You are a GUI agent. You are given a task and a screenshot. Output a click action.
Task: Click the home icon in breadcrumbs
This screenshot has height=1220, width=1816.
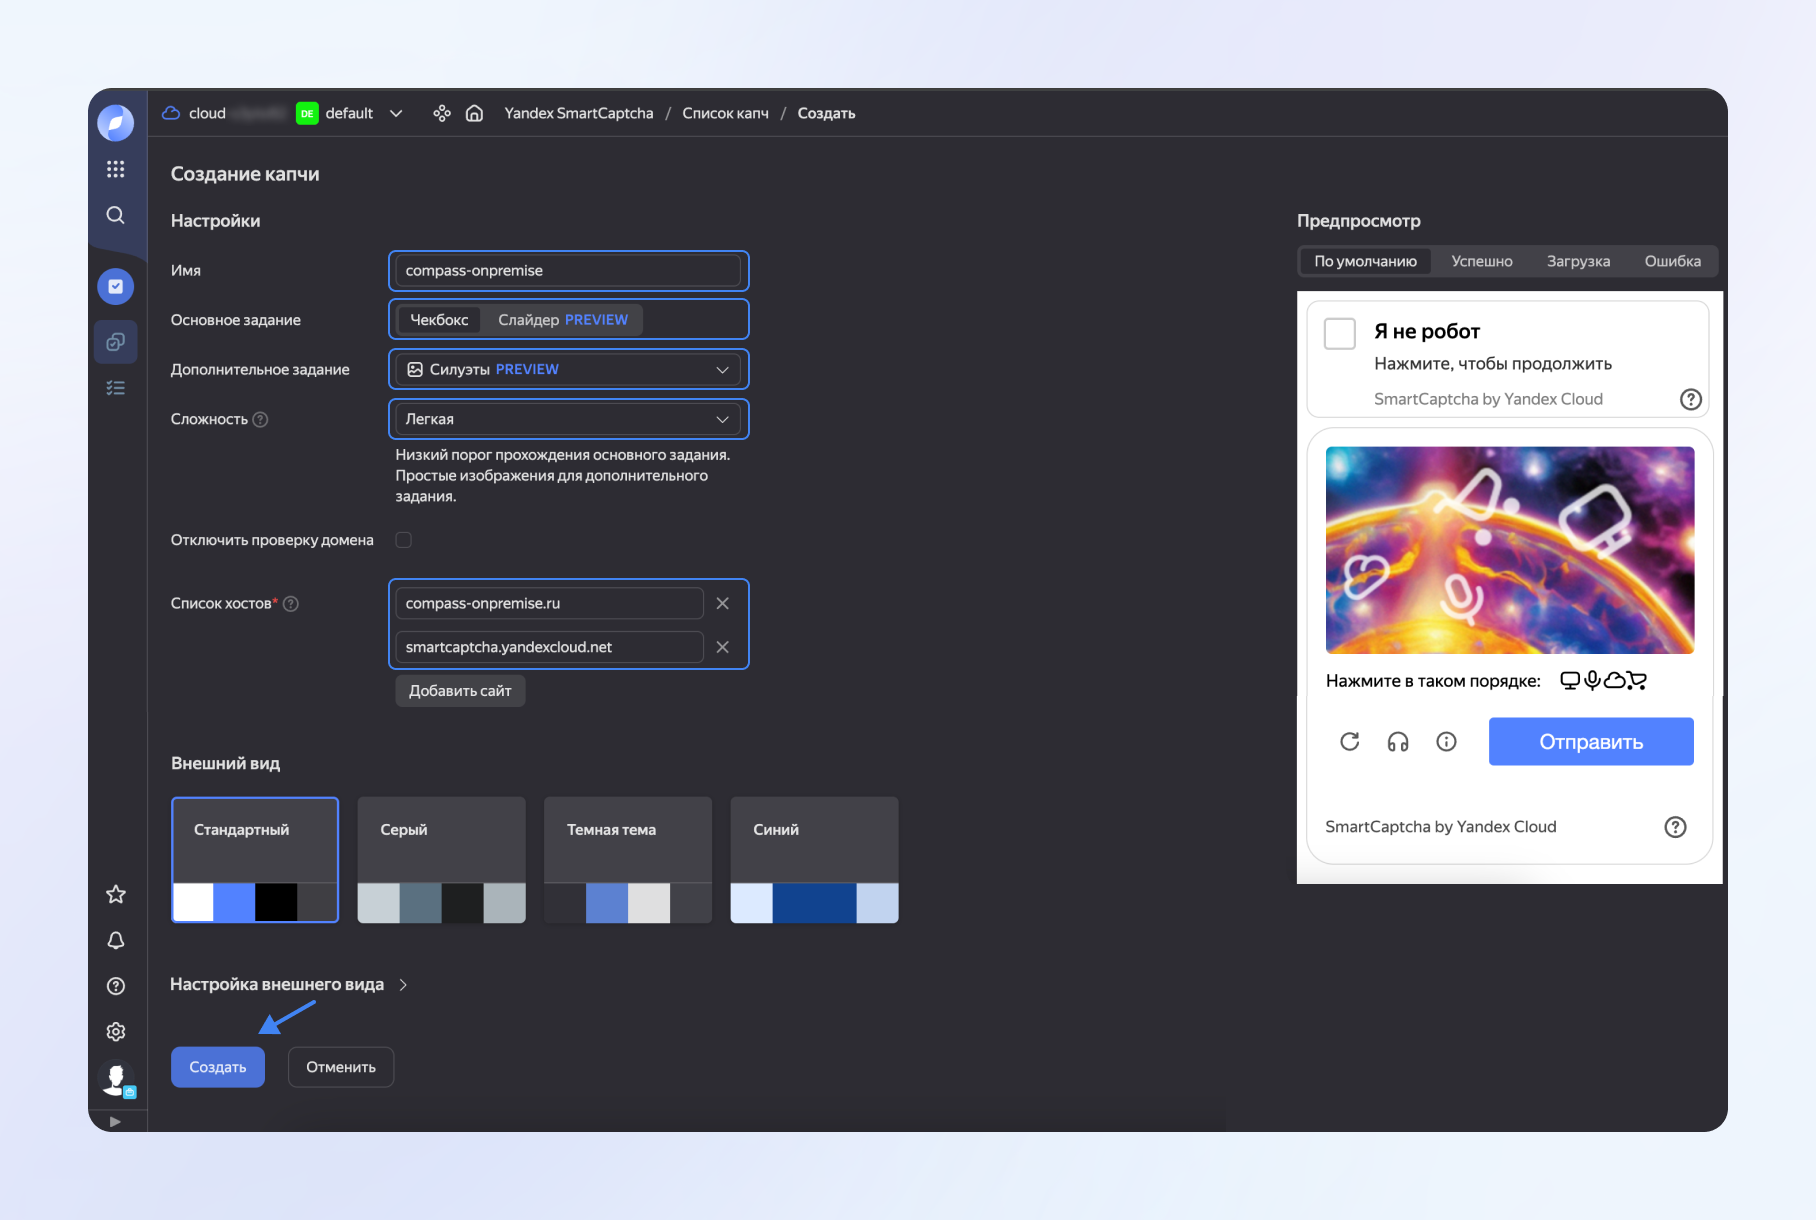tap(475, 113)
